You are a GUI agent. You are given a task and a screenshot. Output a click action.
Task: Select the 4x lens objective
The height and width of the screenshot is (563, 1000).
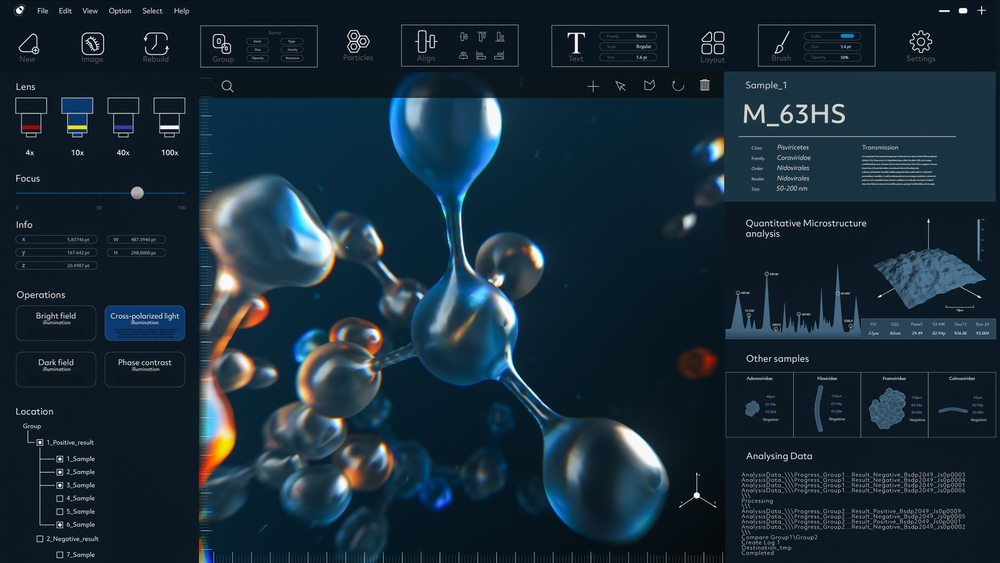(x=31, y=117)
